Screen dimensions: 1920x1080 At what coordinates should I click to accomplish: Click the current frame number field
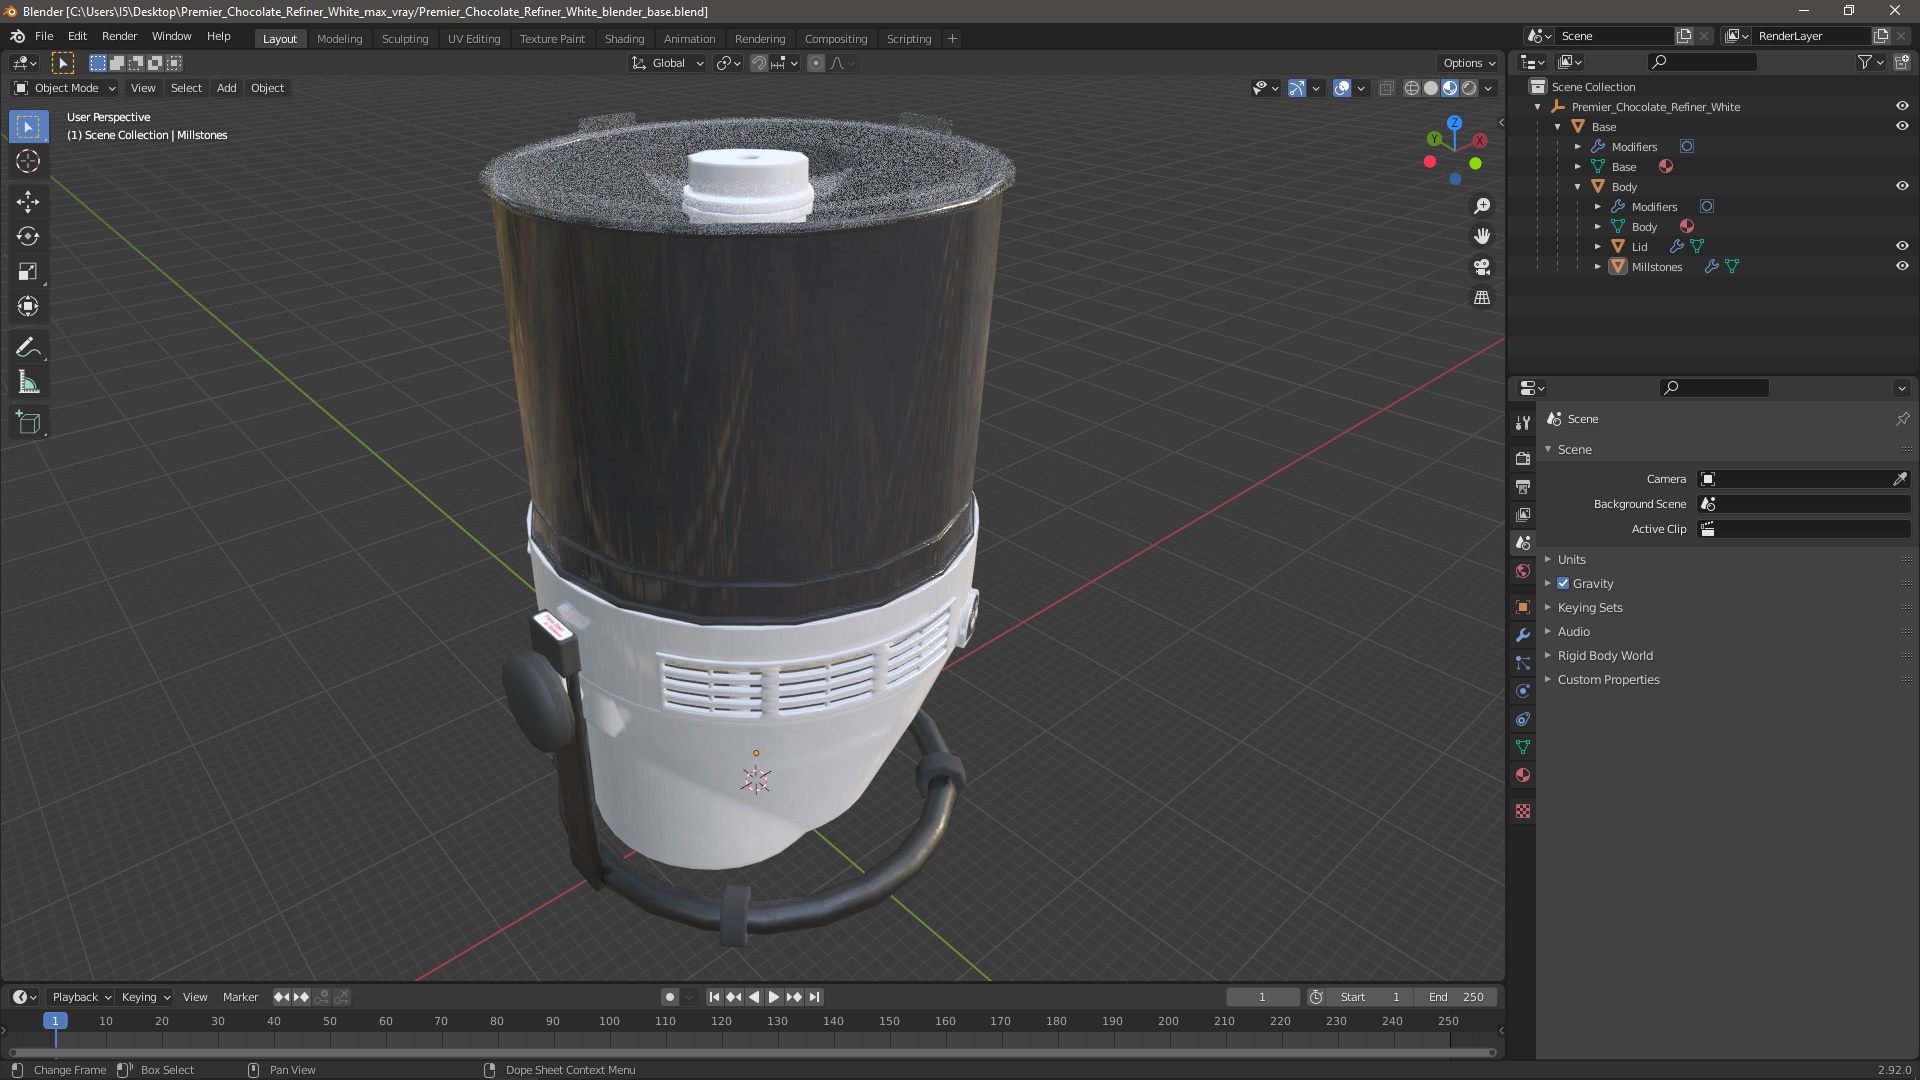click(x=1263, y=997)
